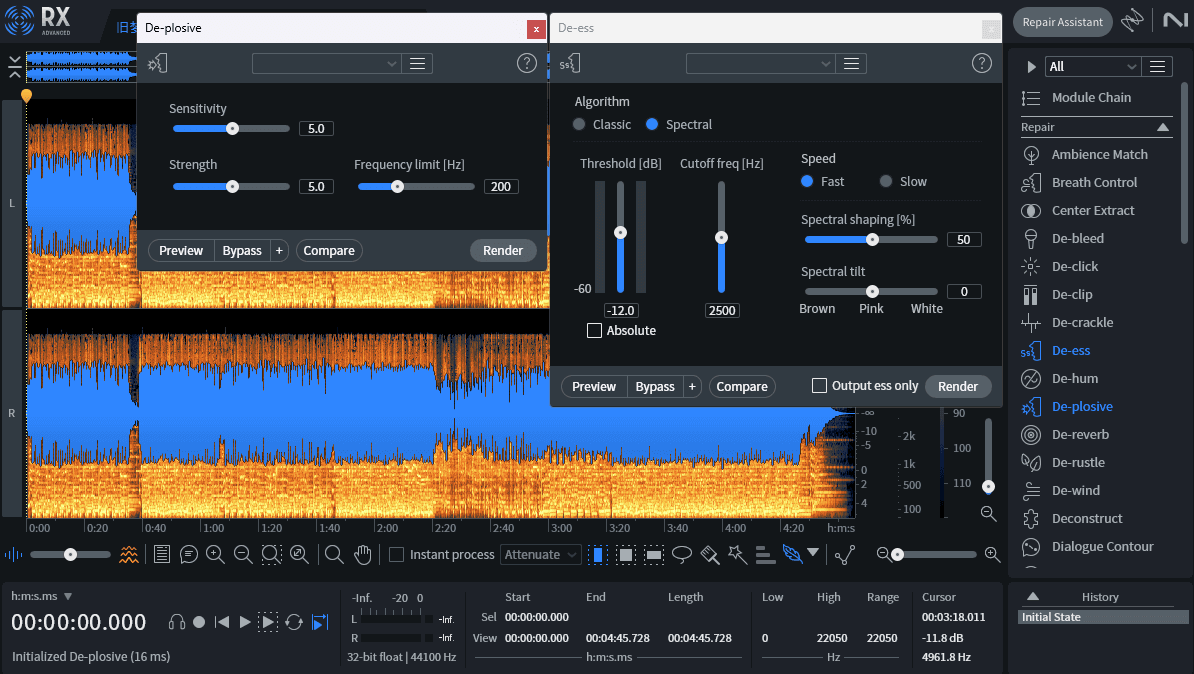This screenshot has width=1194, height=674.
Task: Click the headphones monitor icon
Action: coord(177,622)
